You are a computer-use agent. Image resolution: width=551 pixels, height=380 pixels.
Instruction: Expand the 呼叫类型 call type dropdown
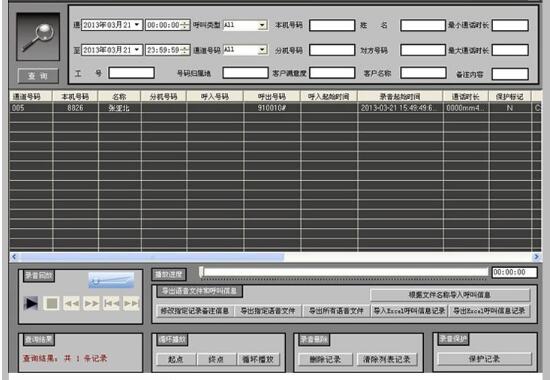[x=262, y=25]
